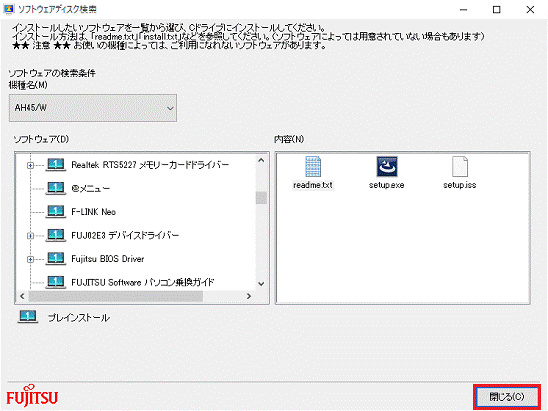The height and width of the screenshot is (411, 548).
Task: Select the @メニュー entry
Action: click(91, 188)
